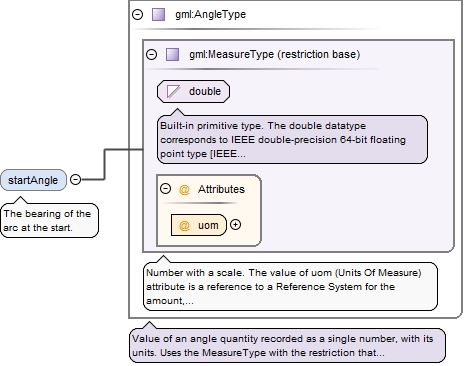The width and height of the screenshot is (464, 366).
Task: Click the 'Value of an angle quantity' annotation
Action: coord(287,346)
